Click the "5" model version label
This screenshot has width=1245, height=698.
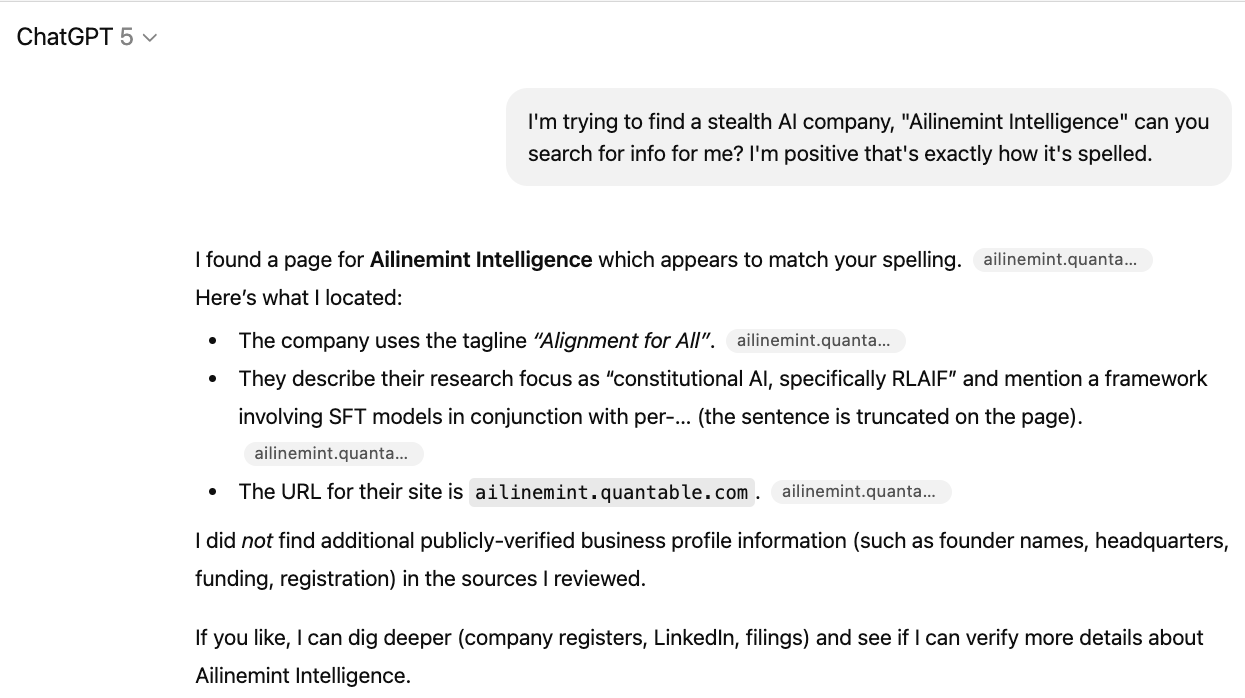pyautogui.click(x=126, y=37)
